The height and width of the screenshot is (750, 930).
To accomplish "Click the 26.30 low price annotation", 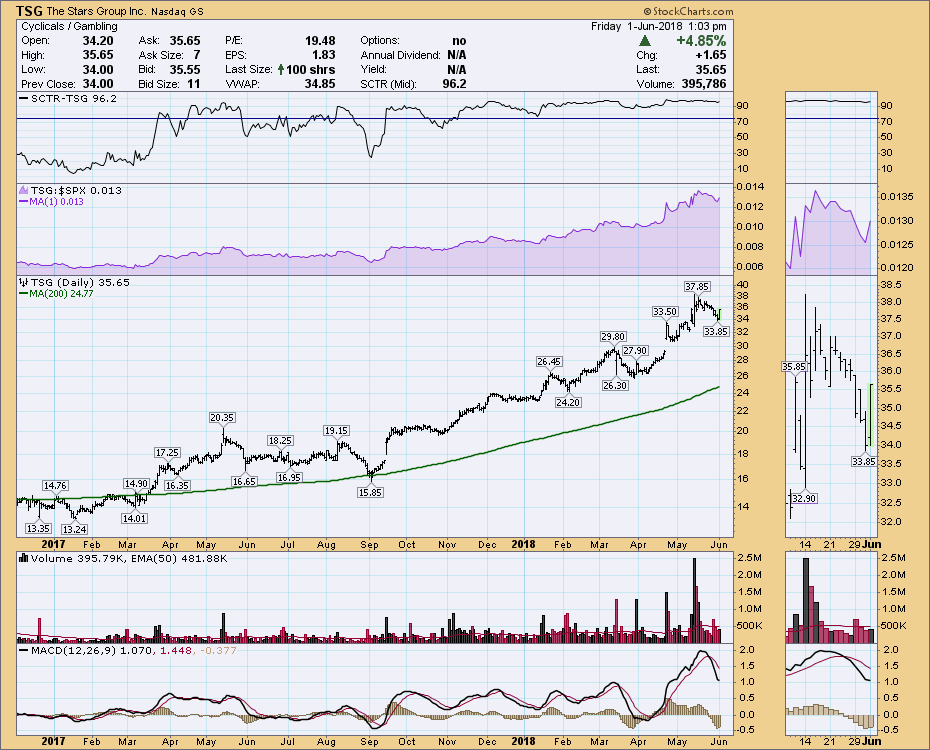I will click(x=614, y=385).
